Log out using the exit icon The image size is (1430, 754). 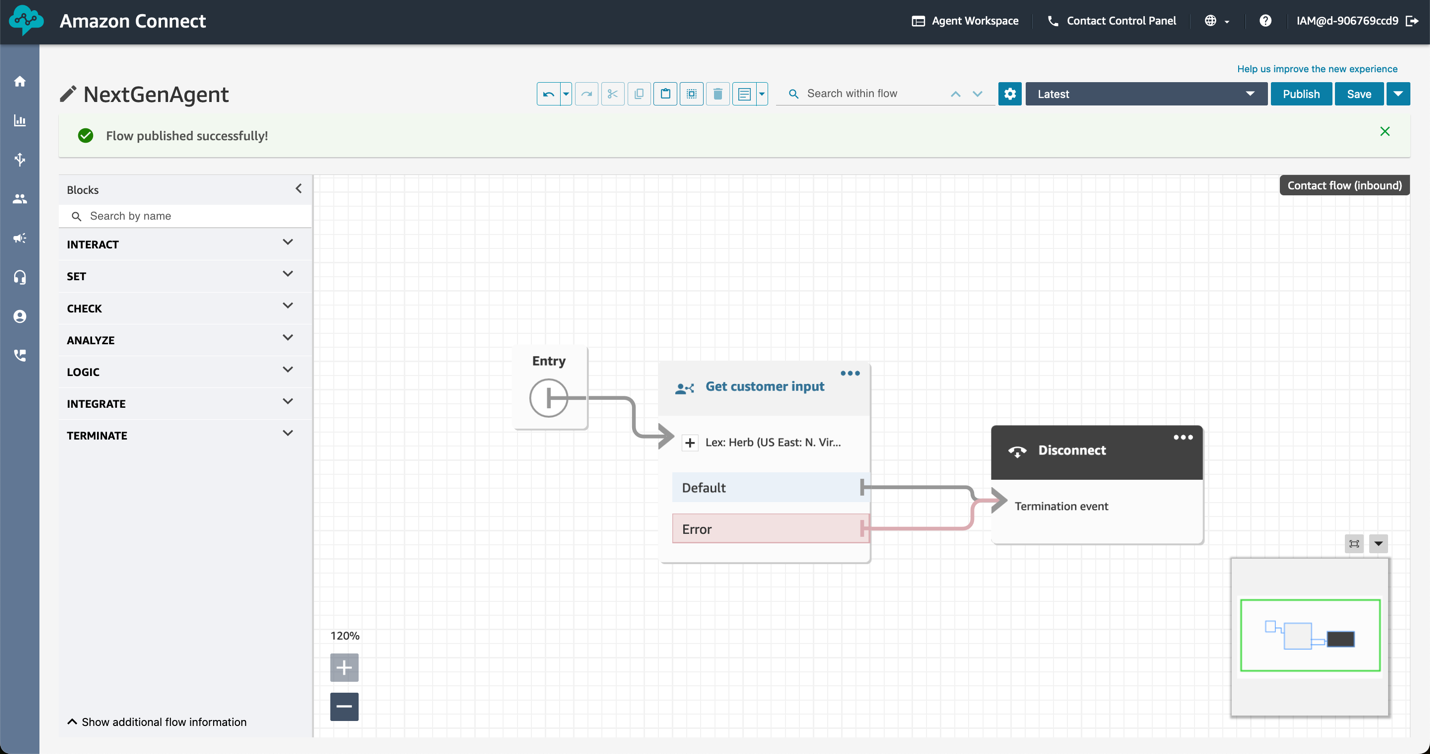(x=1412, y=21)
